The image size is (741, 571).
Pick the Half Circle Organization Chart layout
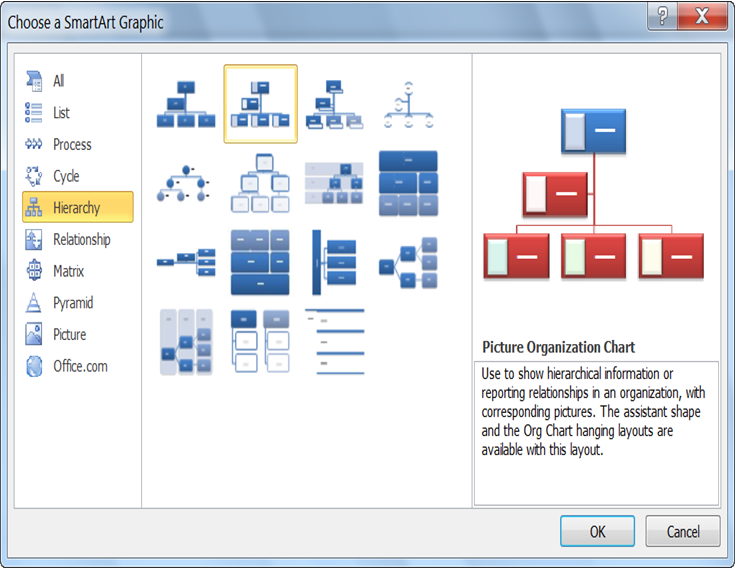coord(407,104)
